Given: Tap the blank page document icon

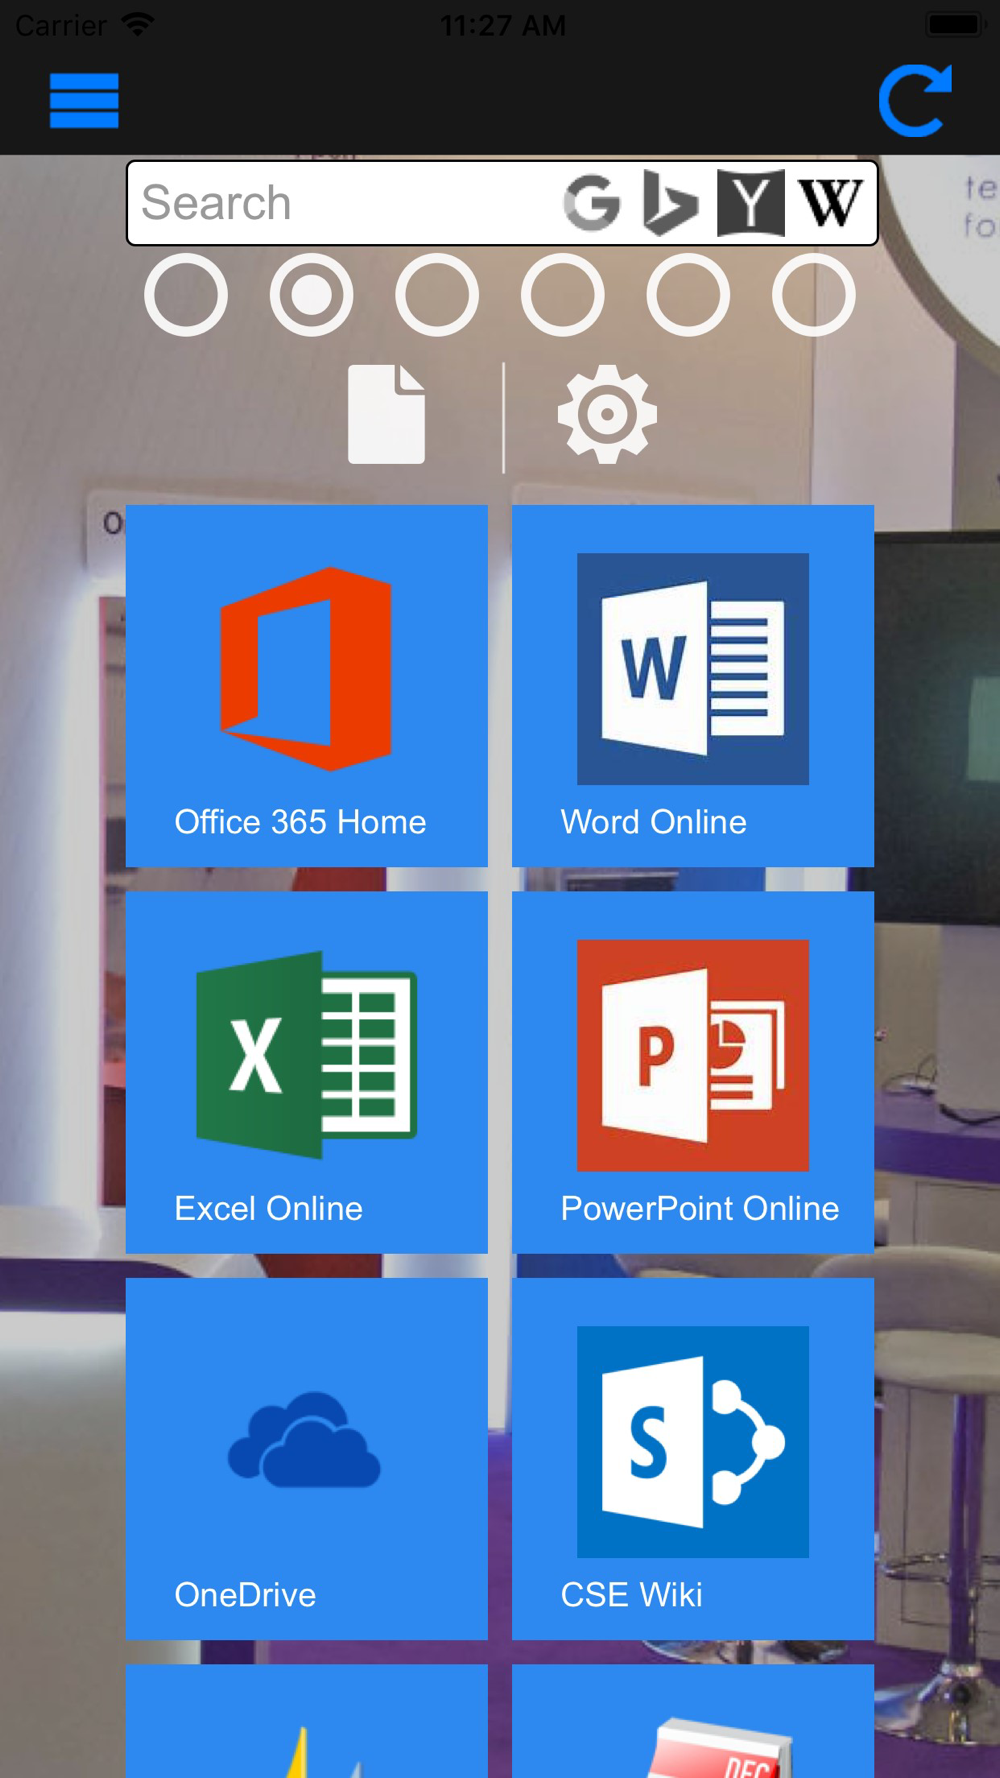Looking at the screenshot, I should tap(386, 414).
